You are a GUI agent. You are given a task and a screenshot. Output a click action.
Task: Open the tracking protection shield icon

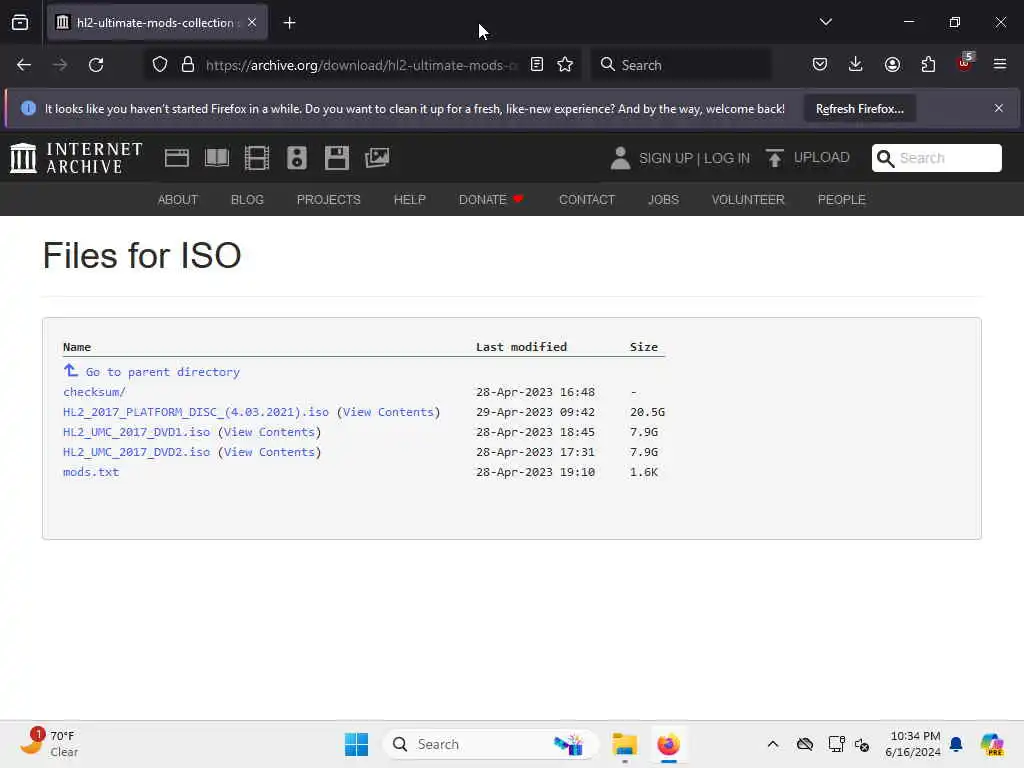click(160, 65)
